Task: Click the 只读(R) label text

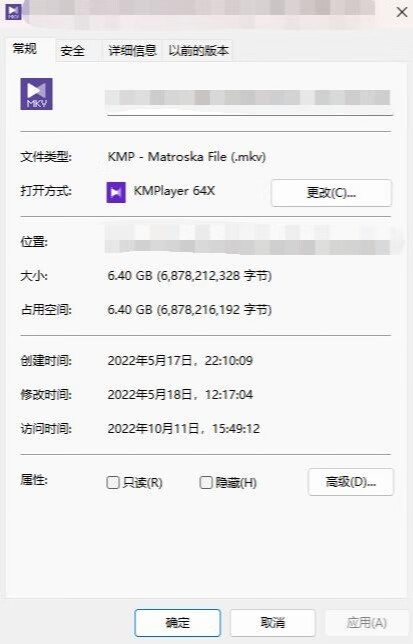Action: pos(142,483)
